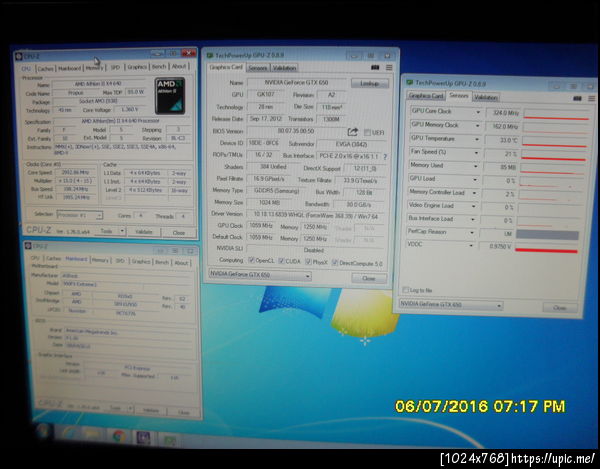Click the PerfCap Reason gray indicator bar
Screen dimensions: 600x469
pos(547,234)
